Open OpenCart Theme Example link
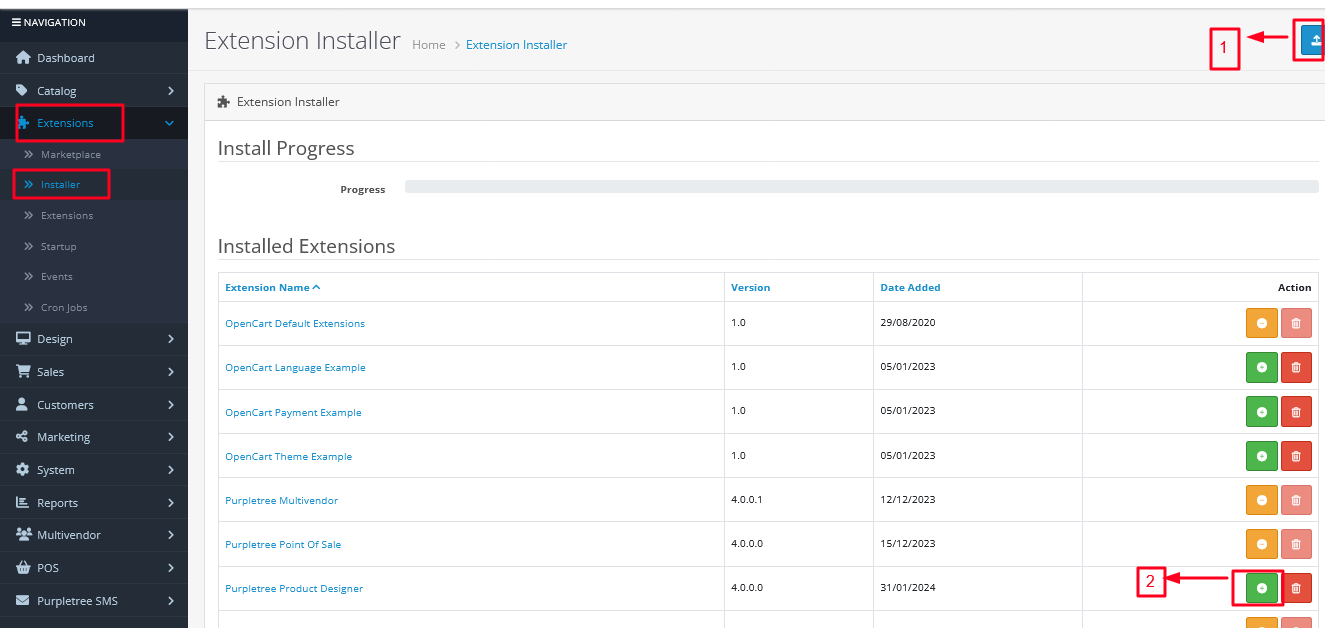 pyautogui.click(x=289, y=456)
